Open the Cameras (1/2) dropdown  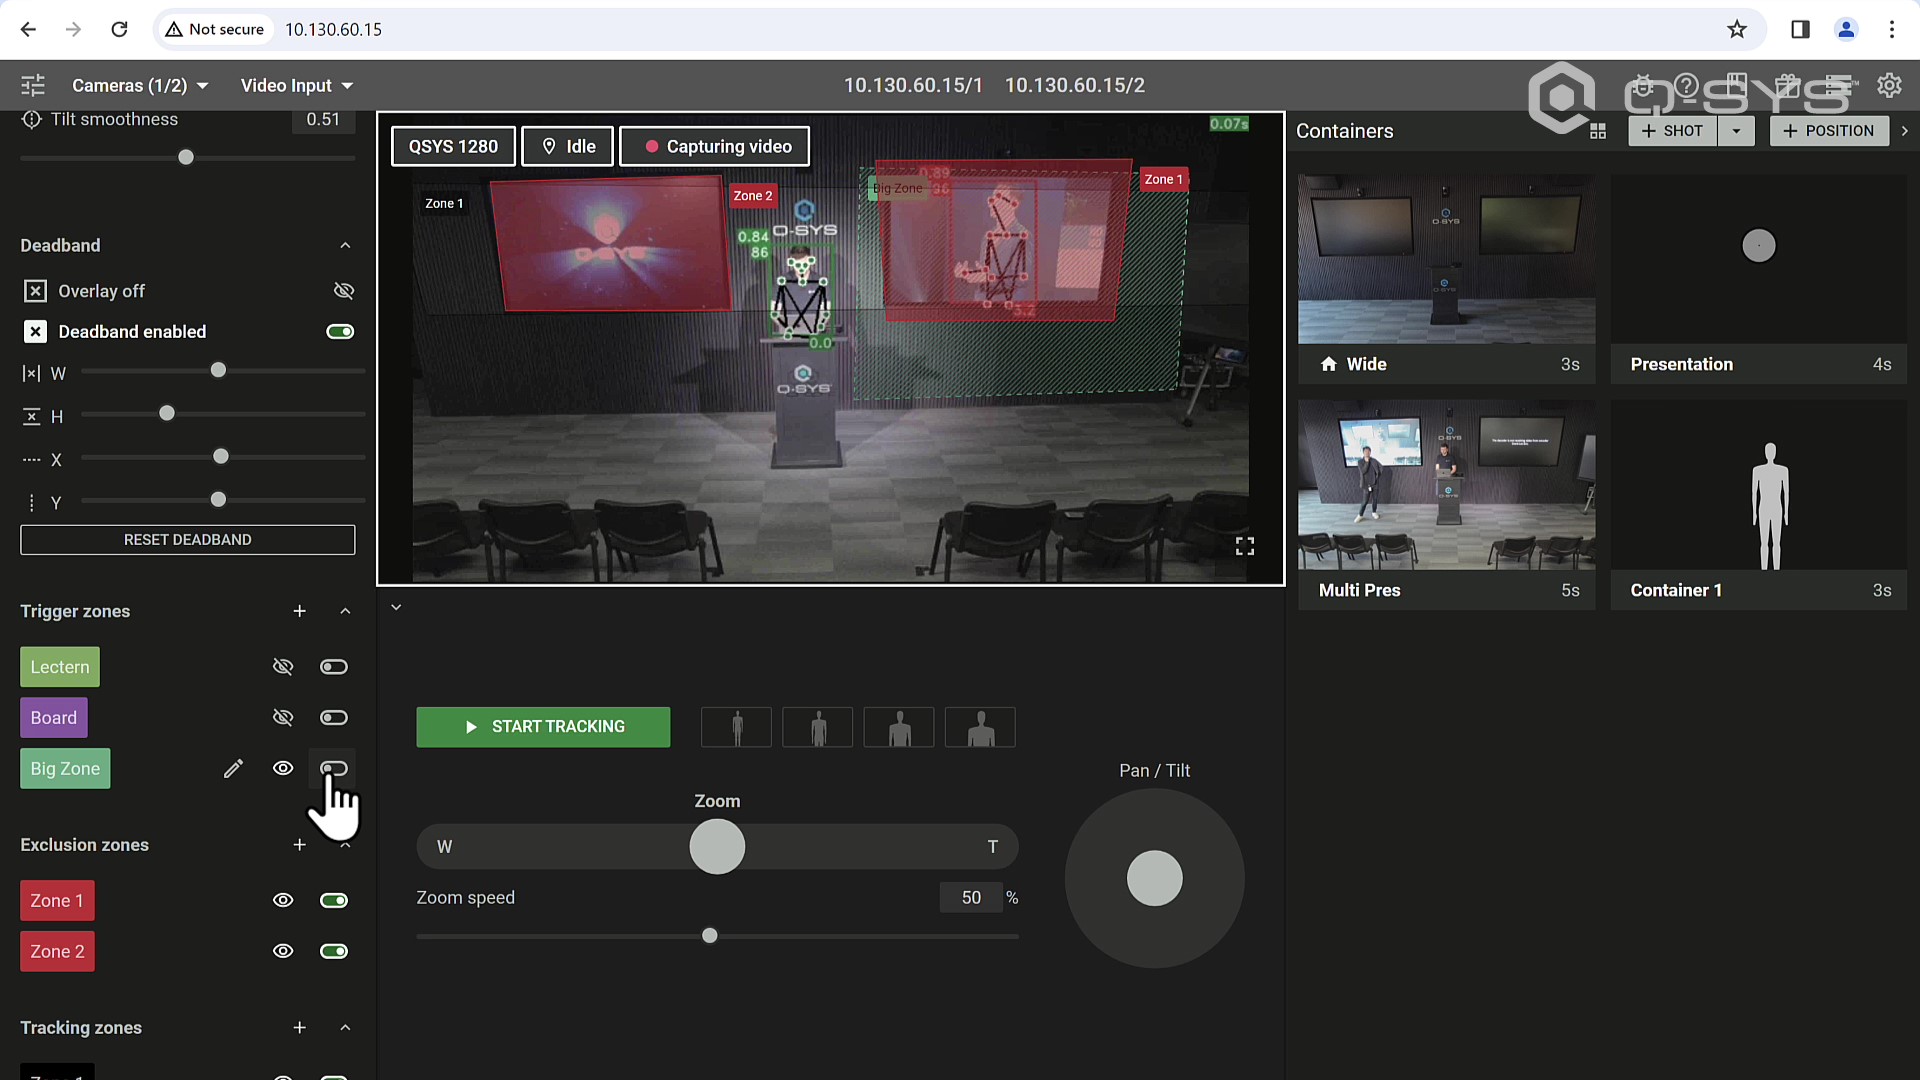(x=140, y=85)
